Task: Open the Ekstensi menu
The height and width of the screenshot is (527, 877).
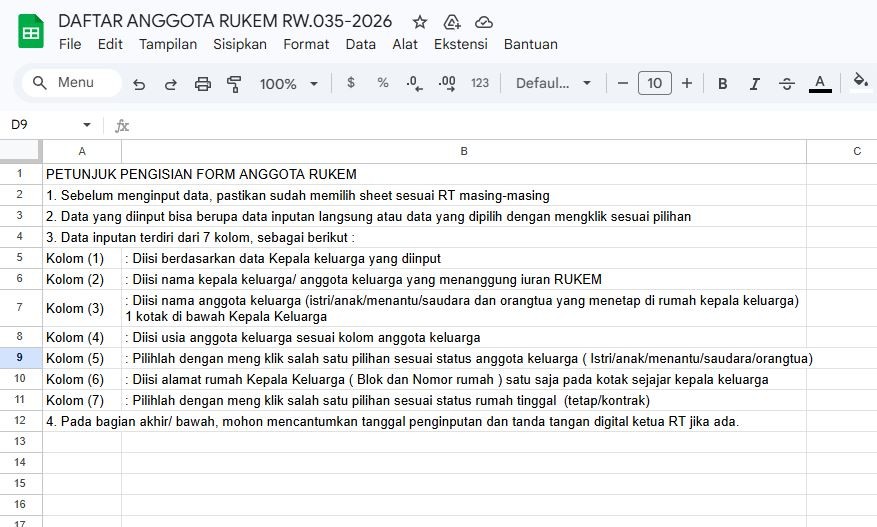Action: pyautogui.click(x=461, y=44)
